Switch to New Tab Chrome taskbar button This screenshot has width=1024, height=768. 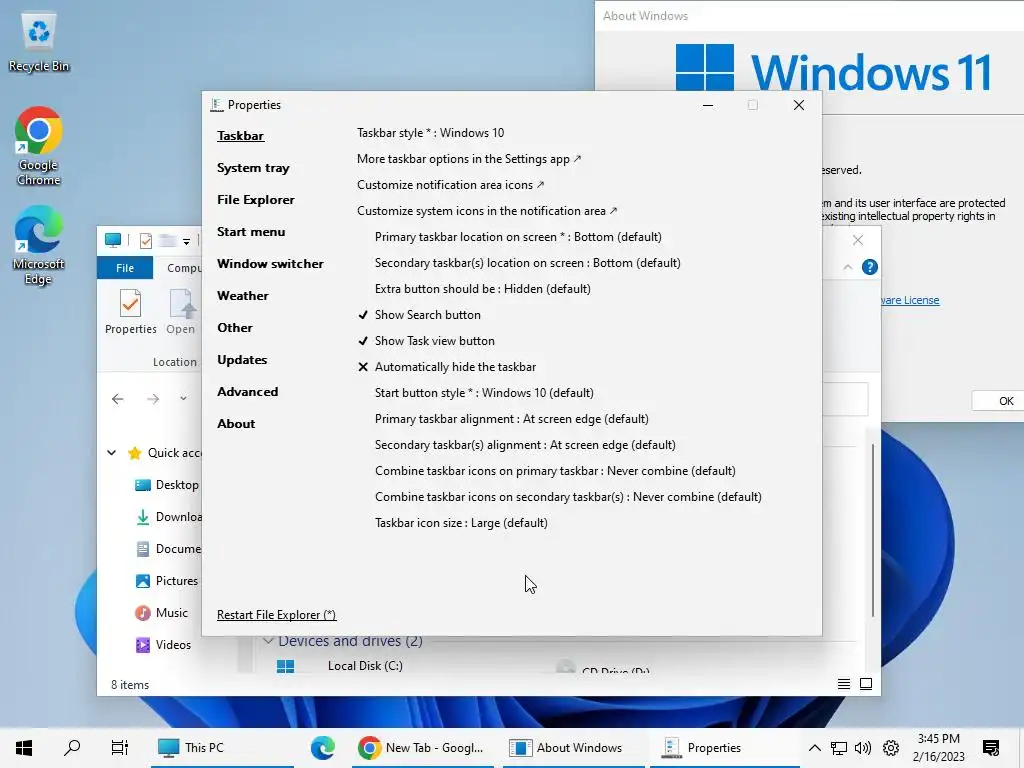coord(424,747)
